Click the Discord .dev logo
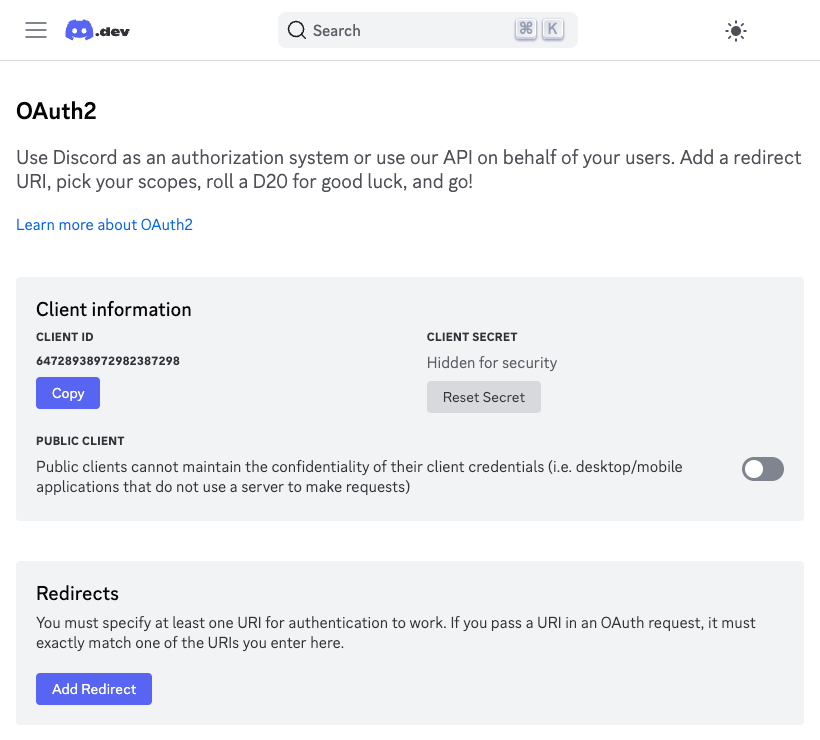 (x=97, y=30)
